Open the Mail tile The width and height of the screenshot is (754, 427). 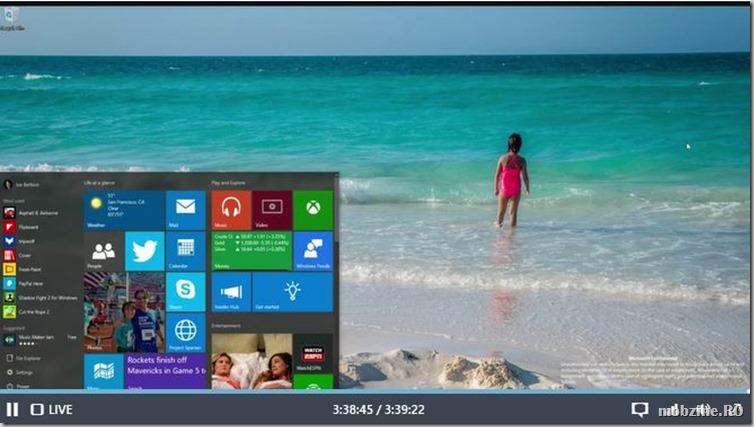(x=186, y=210)
